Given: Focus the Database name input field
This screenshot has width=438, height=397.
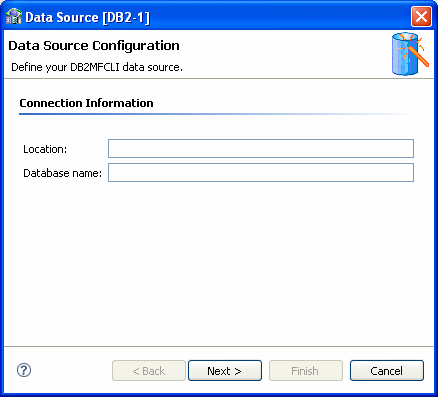Looking at the screenshot, I should (x=261, y=173).
